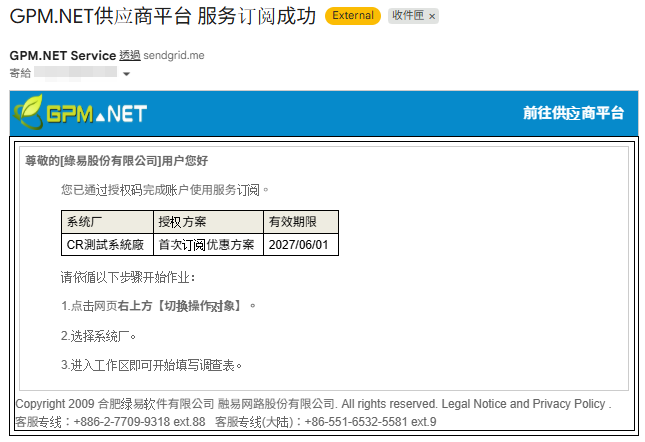Expand recipient details dropdown arrow
This screenshot has width=645, height=442.
127,74
